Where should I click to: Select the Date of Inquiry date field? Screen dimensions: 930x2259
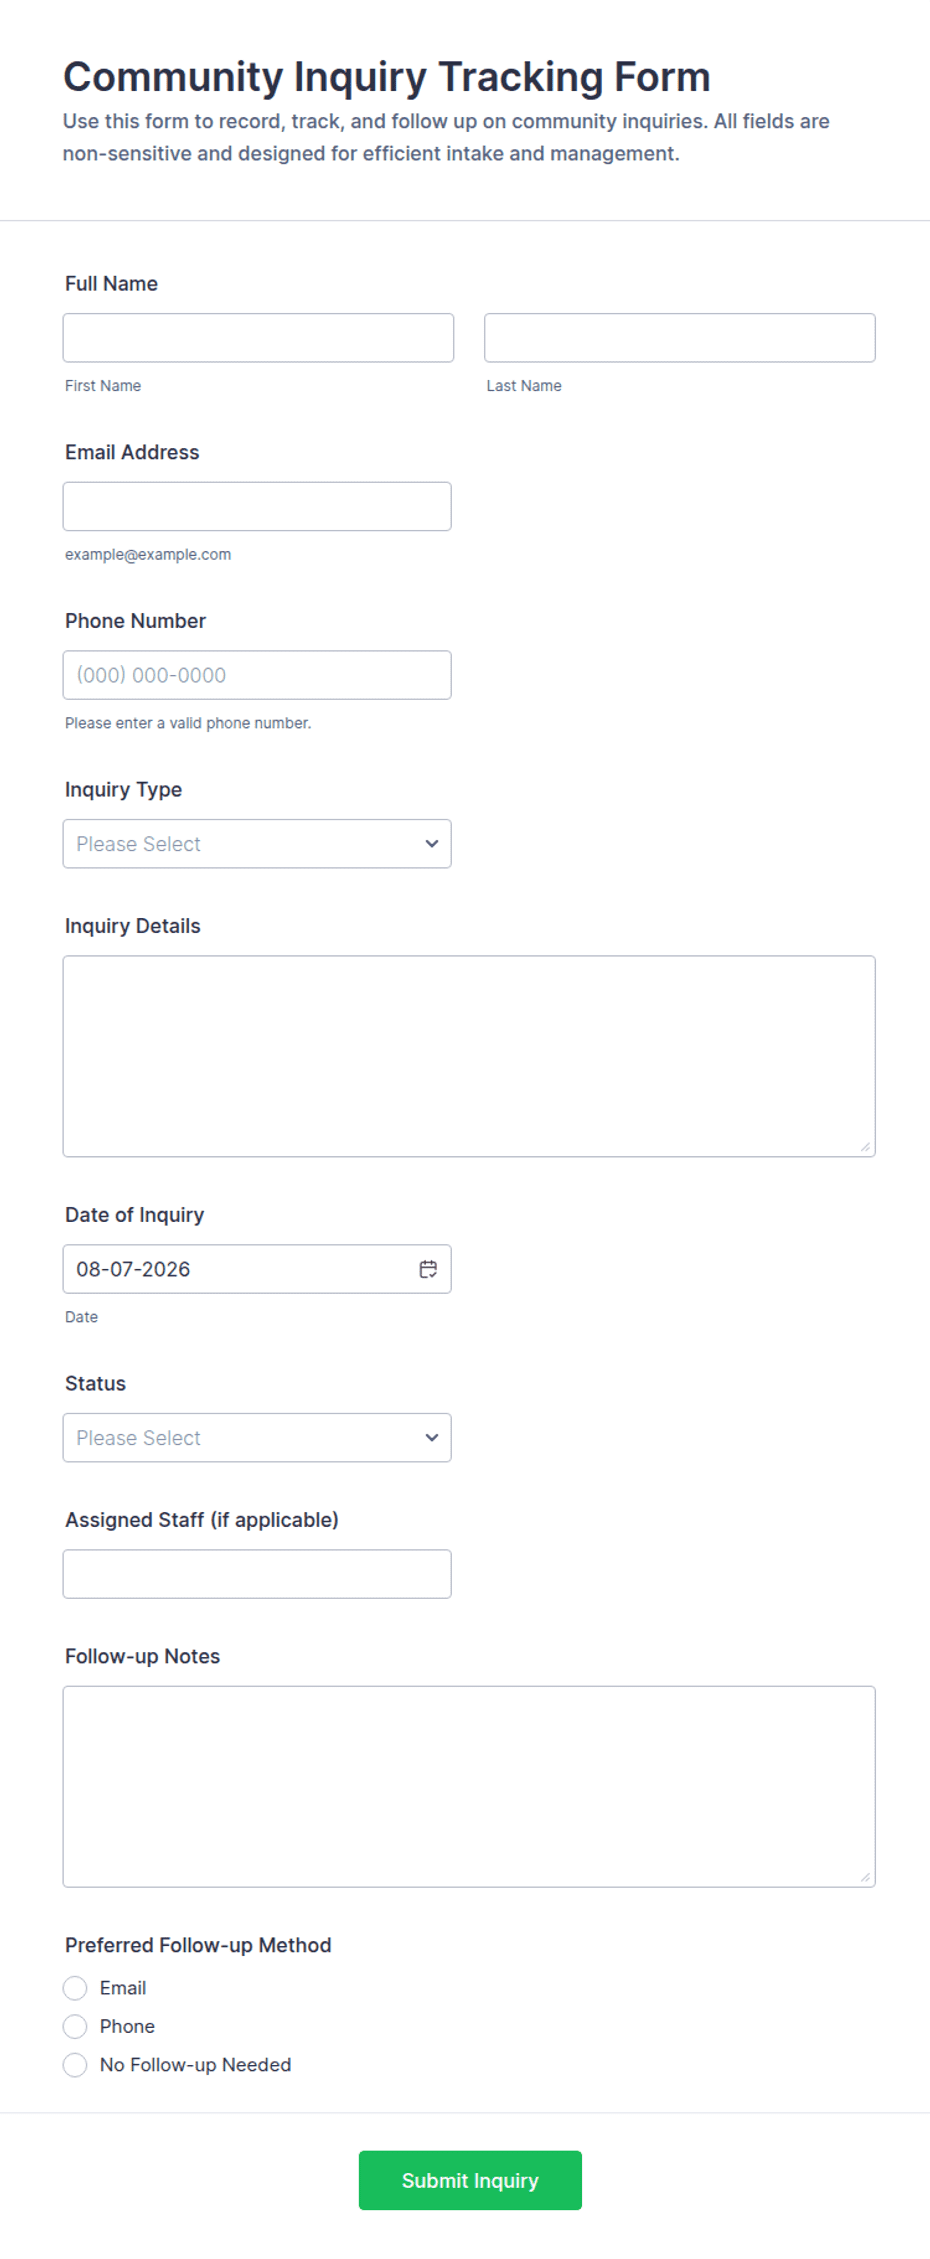(x=257, y=1269)
